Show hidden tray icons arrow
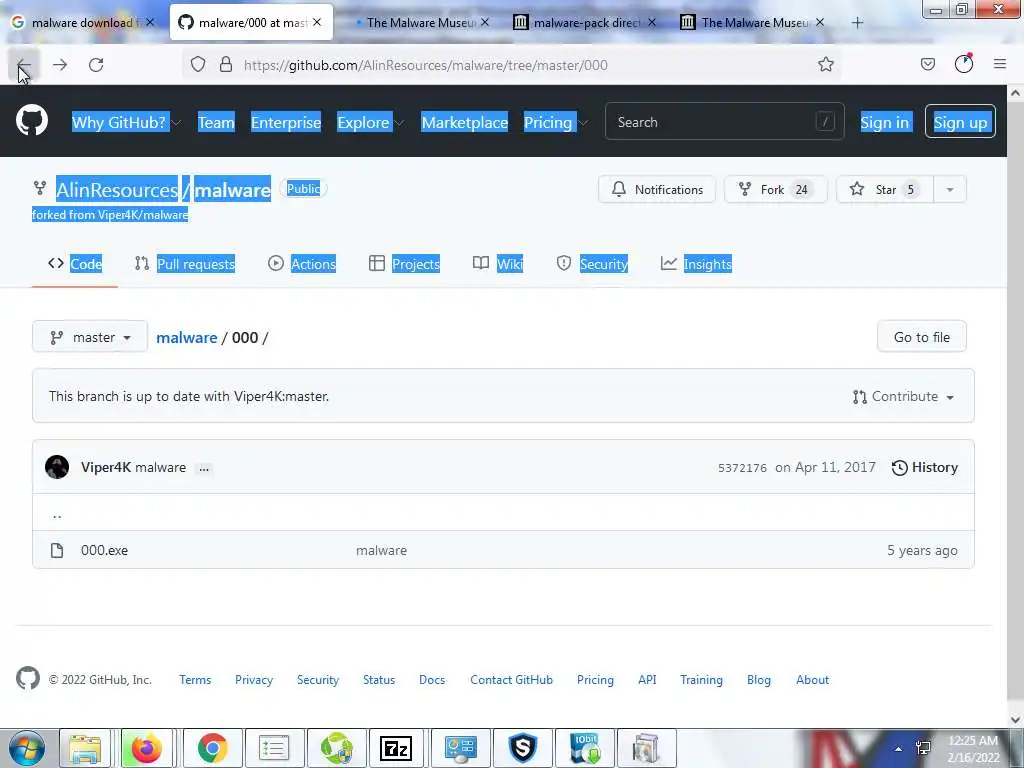This screenshot has height=768, width=1024. click(899, 749)
